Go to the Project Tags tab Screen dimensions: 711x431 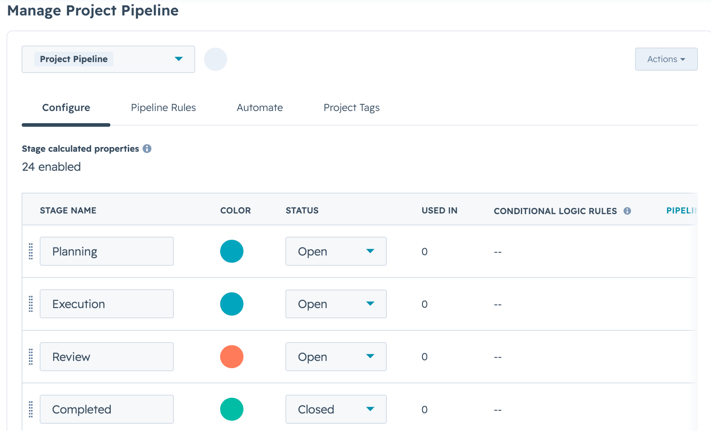click(x=351, y=108)
